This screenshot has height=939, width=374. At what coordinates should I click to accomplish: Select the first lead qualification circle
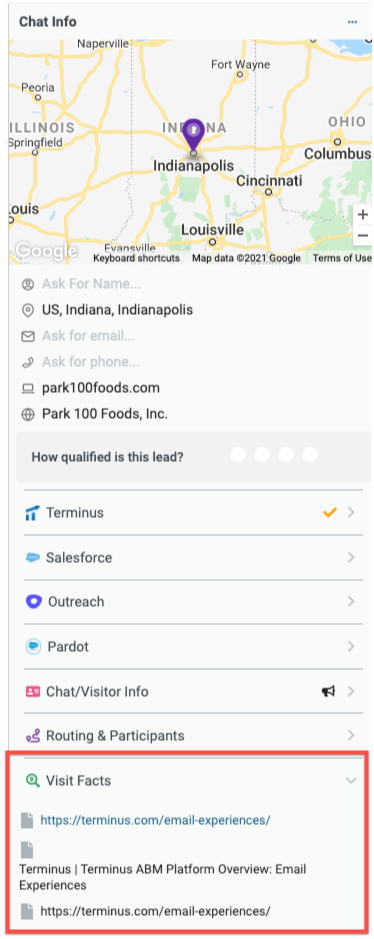[x=238, y=455]
